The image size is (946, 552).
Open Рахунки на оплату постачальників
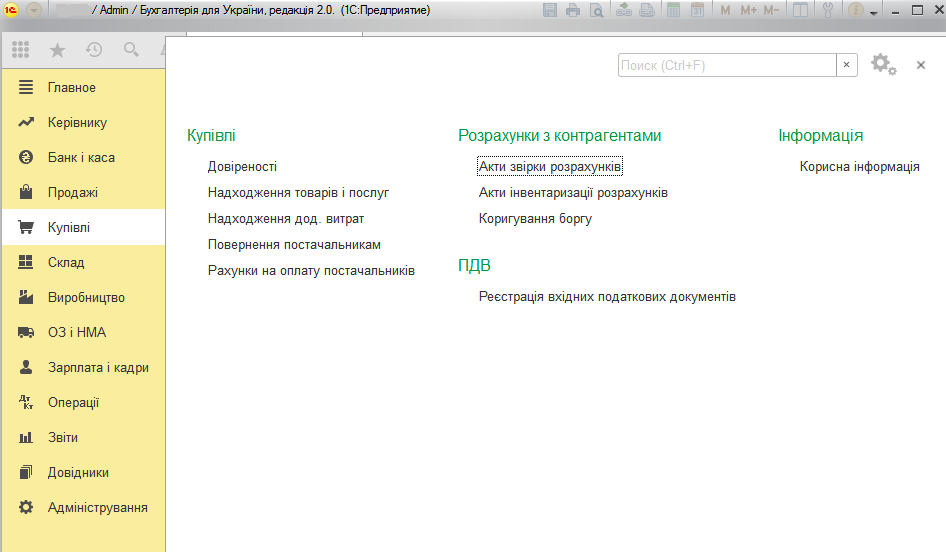311,270
